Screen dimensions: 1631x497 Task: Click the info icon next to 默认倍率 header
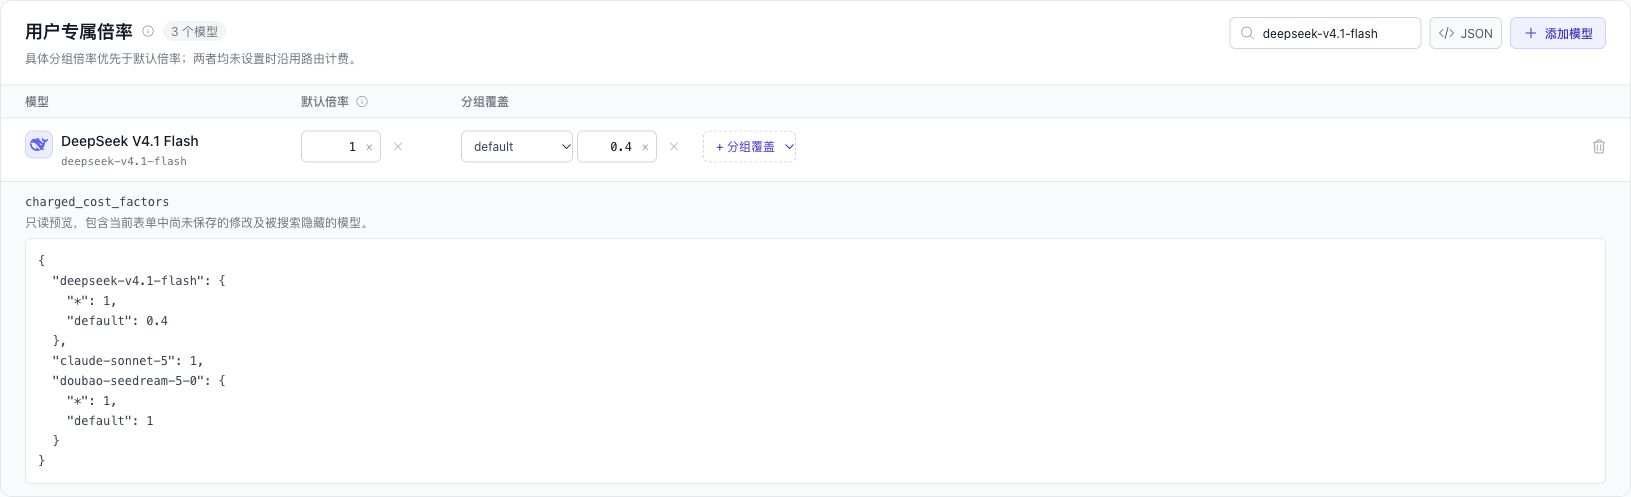(x=362, y=101)
